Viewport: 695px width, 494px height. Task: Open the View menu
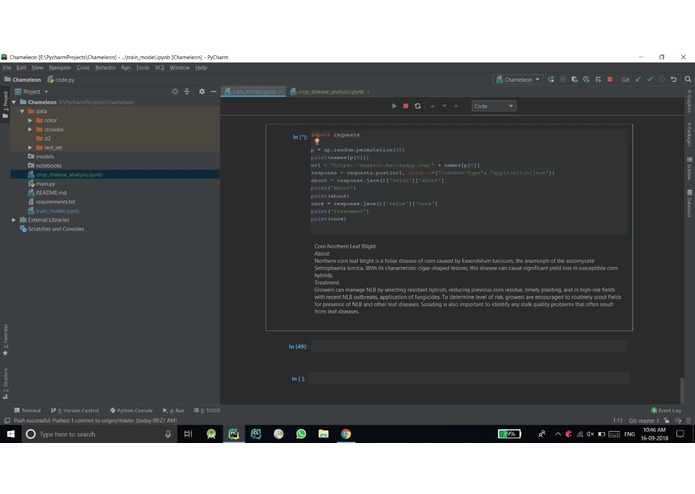coord(37,68)
